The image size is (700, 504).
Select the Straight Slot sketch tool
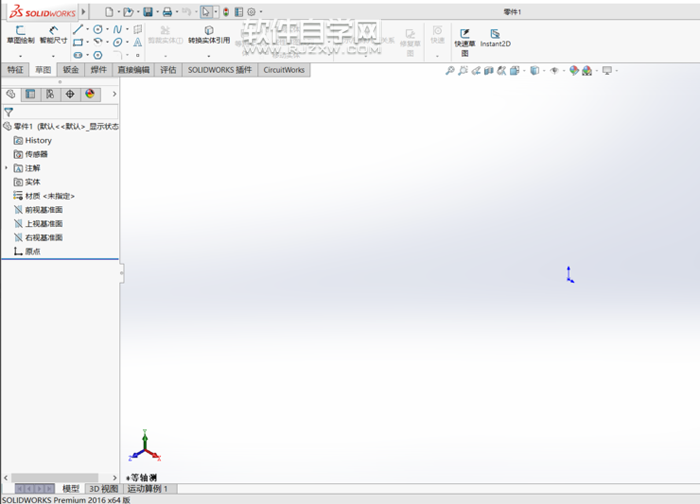click(78, 55)
